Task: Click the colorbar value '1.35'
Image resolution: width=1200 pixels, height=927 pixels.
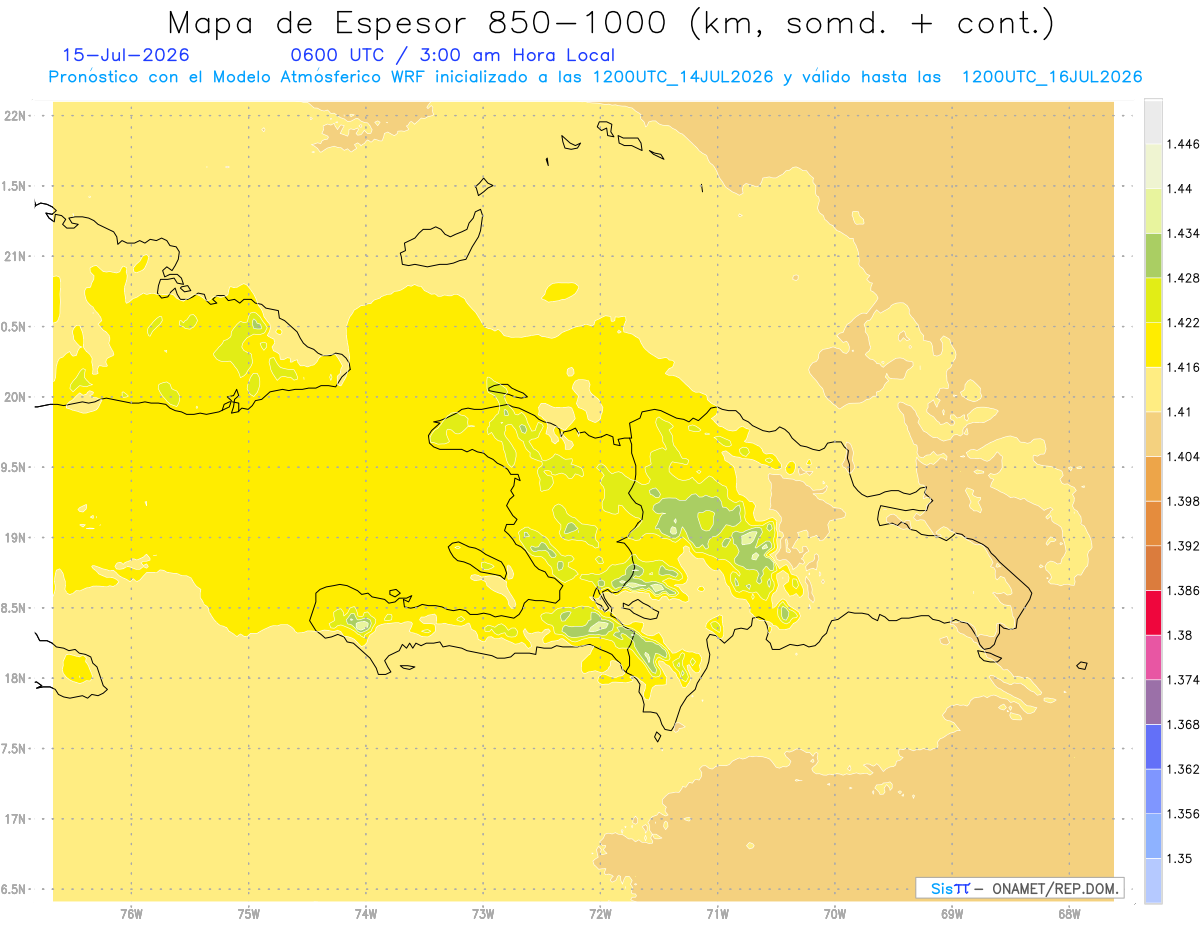Action: coord(1179,858)
